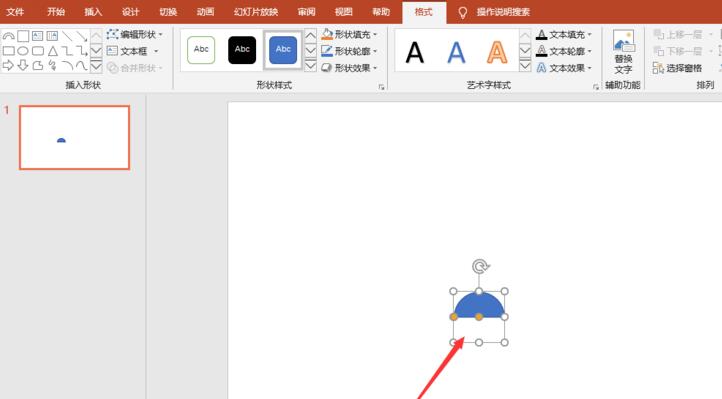This screenshot has height=399, width=722.
Task: Open 形状样式 group dialog launcher
Action: (x=381, y=87)
